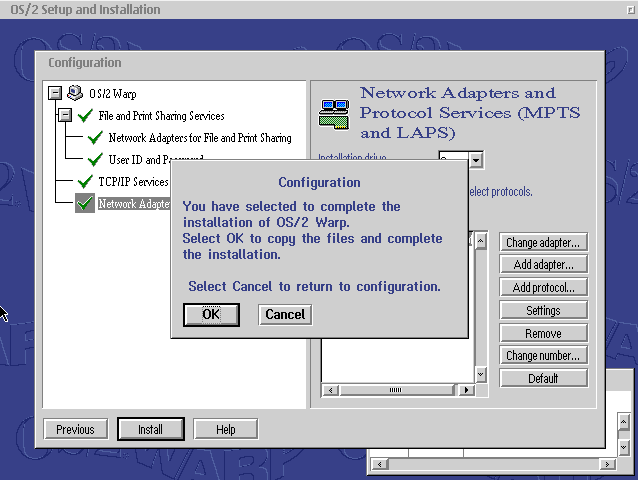The image size is (638, 480).
Task: Select File and Print Sharing Services tree item
Action: 161,116
